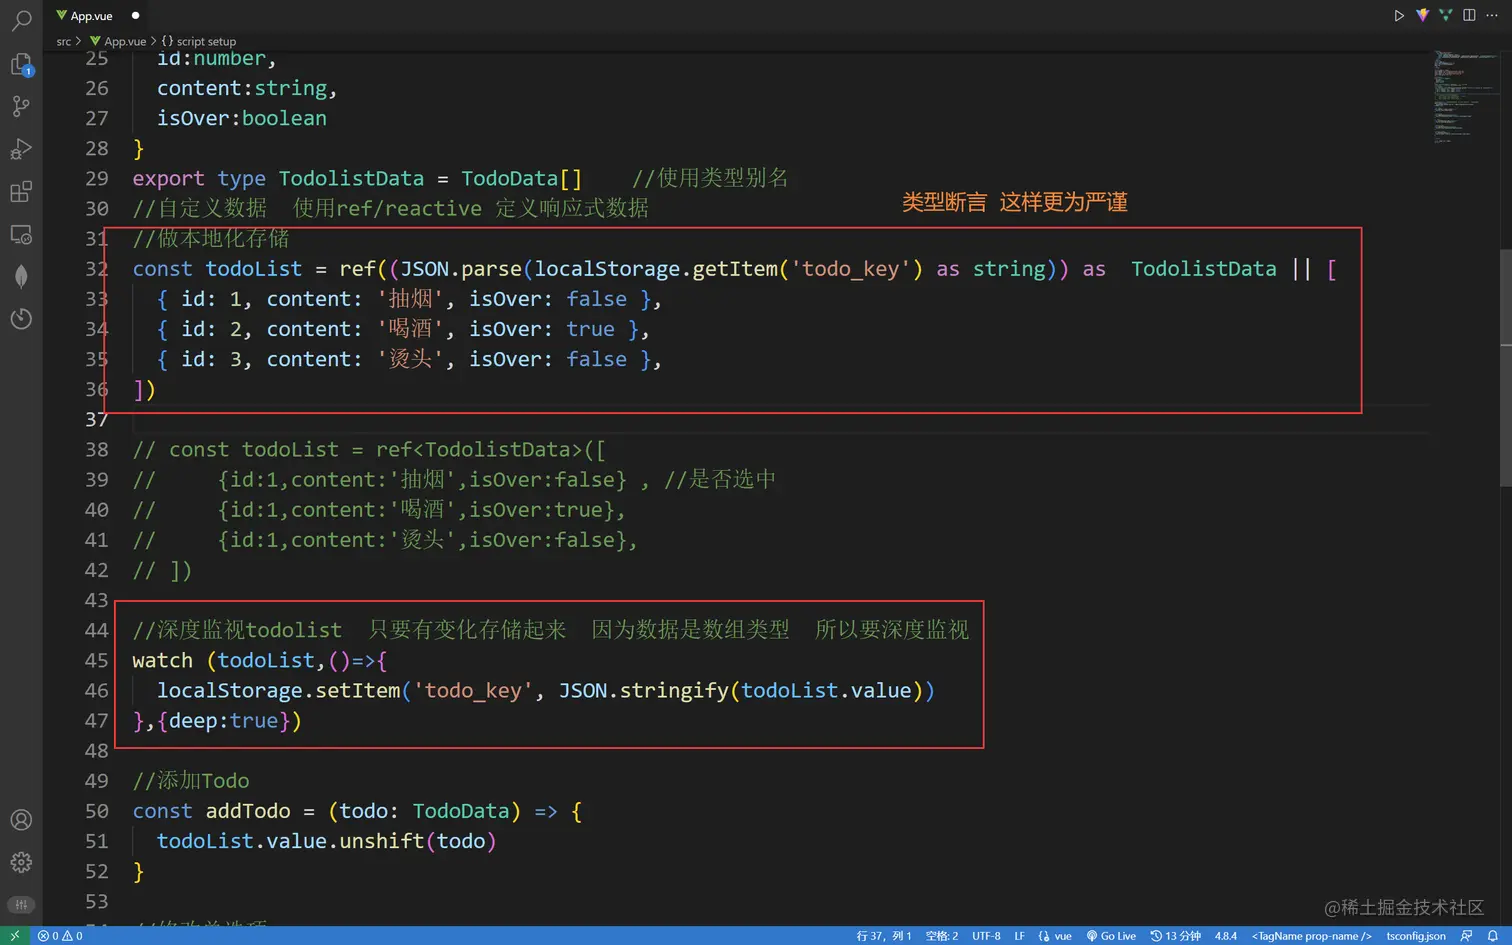This screenshot has height=945, width=1512.
Task: Click the 行 37, 列 1 cursor position indicator
Action: [884, 936]
